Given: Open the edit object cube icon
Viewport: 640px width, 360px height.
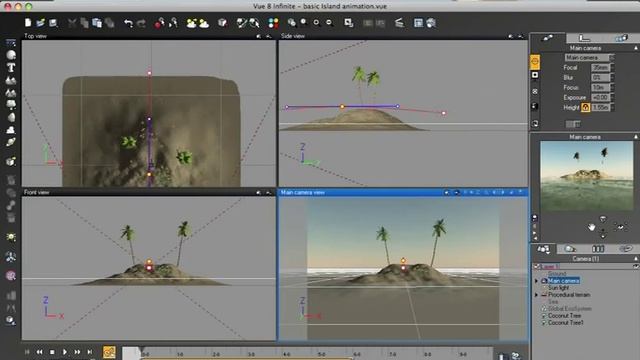Looking at the screenshot, I should [x=222, y=23].
